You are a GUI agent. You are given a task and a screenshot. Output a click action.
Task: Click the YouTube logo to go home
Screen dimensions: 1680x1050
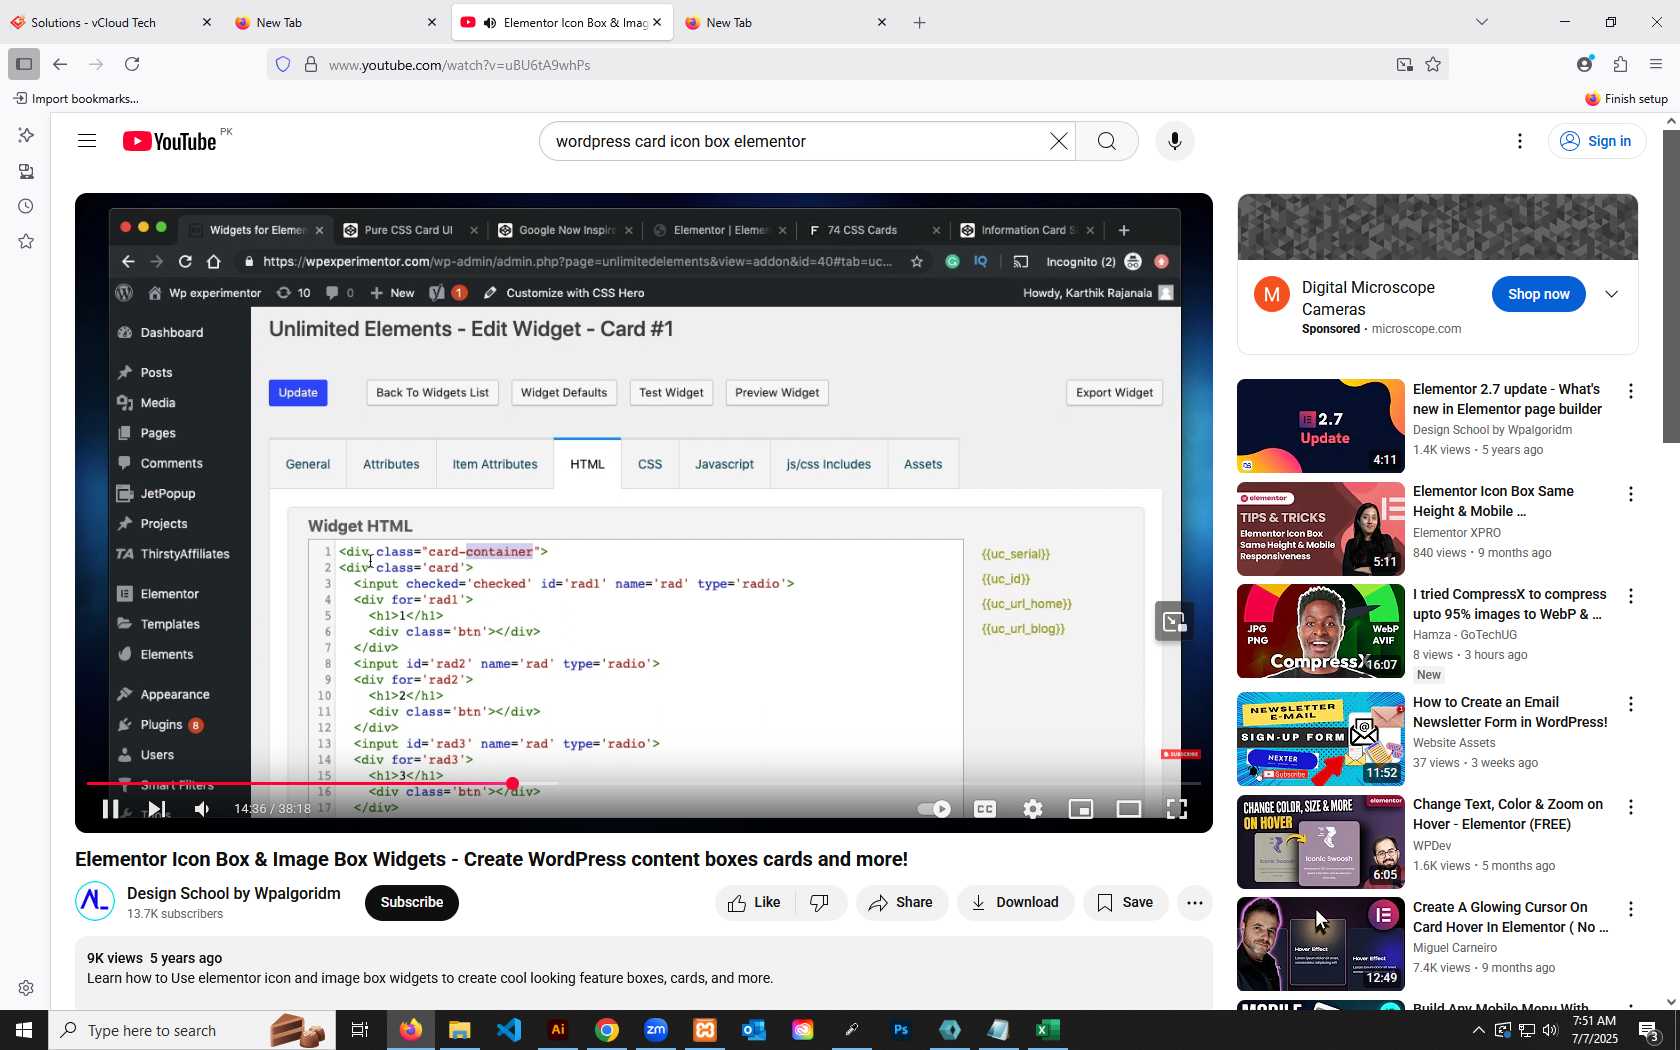pyautogui.click(x=170, y=141)
